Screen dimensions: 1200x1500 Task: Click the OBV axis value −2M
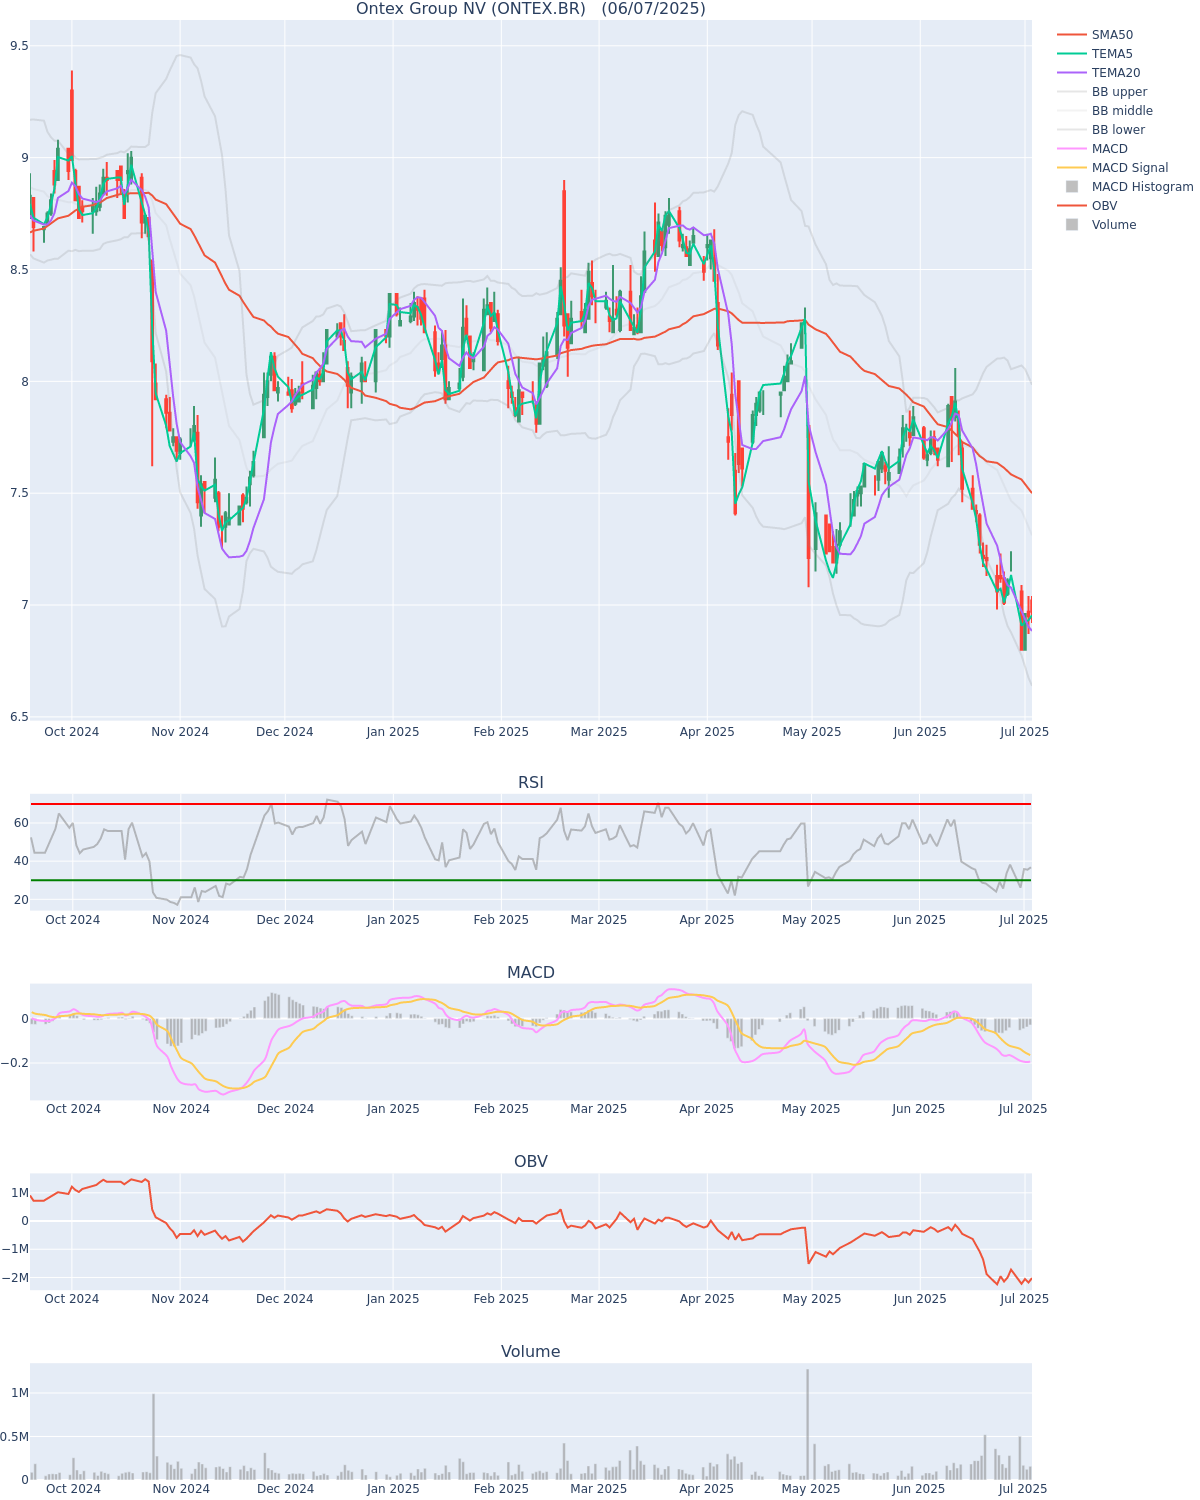tap(16, 1278)
